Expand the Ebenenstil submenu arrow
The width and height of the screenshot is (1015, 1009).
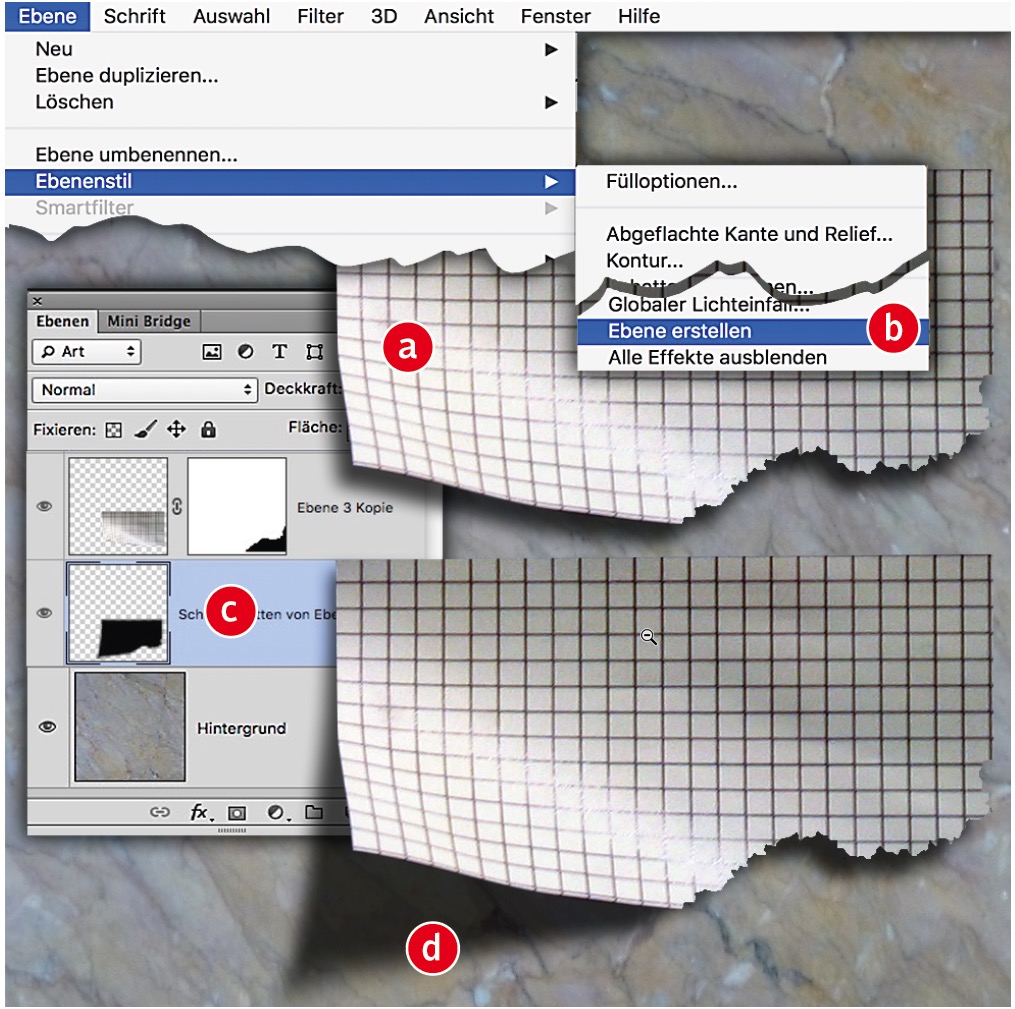click(551, 182)
